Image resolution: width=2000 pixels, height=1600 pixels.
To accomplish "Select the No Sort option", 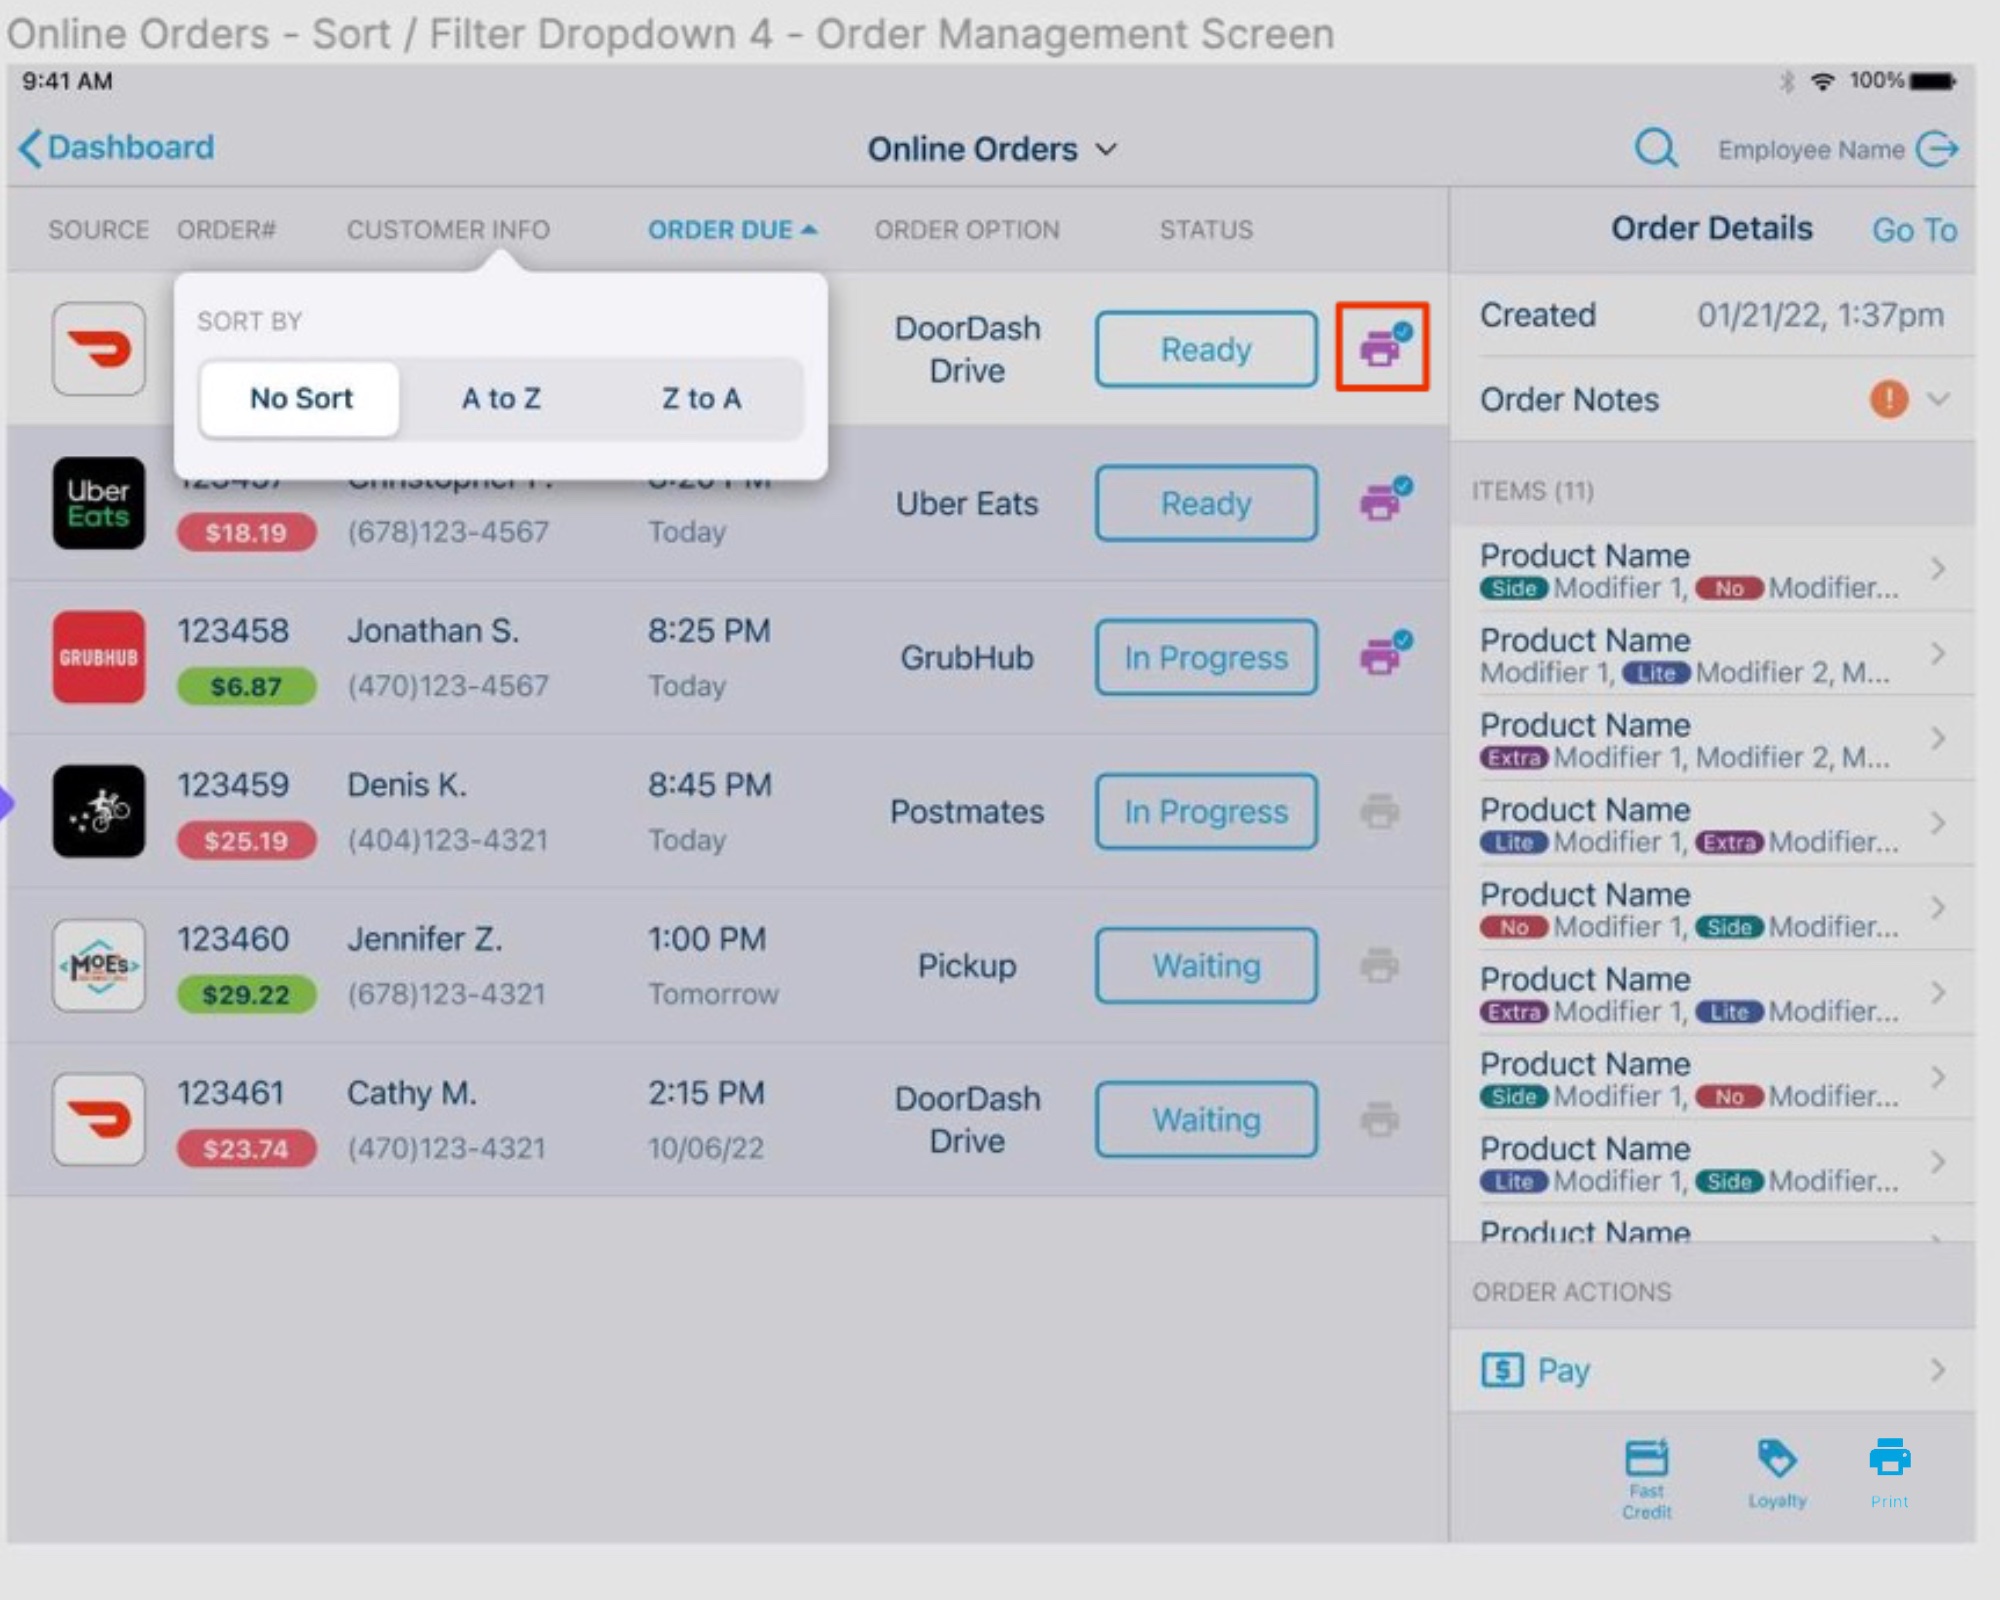I will click(300, 398).
